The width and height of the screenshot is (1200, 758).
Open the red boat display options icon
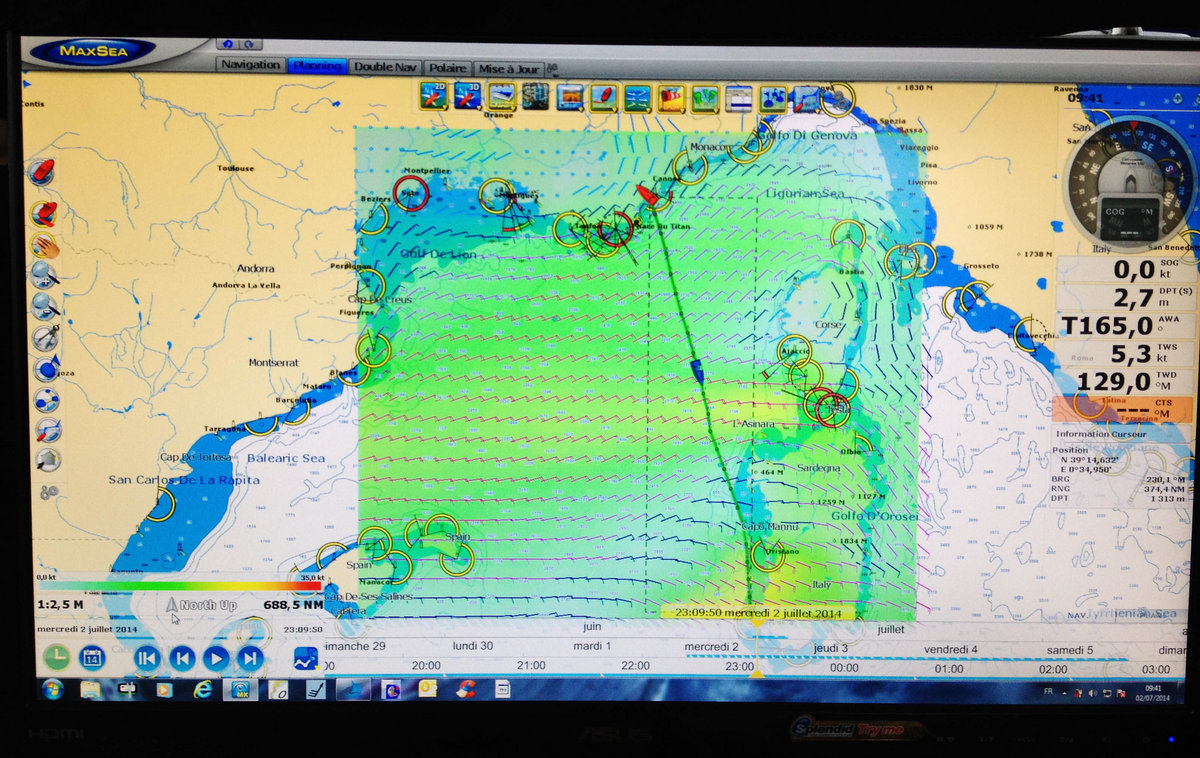(x=603, y=96)
